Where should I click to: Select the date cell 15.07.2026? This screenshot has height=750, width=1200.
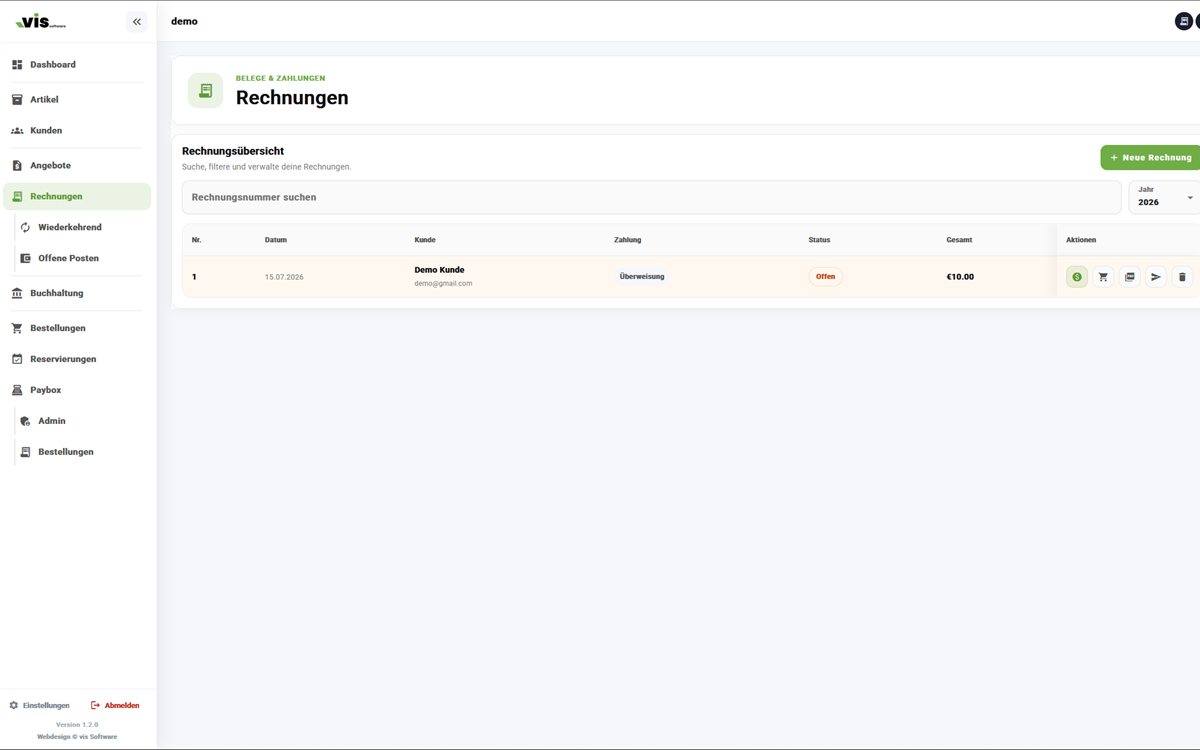284,277
